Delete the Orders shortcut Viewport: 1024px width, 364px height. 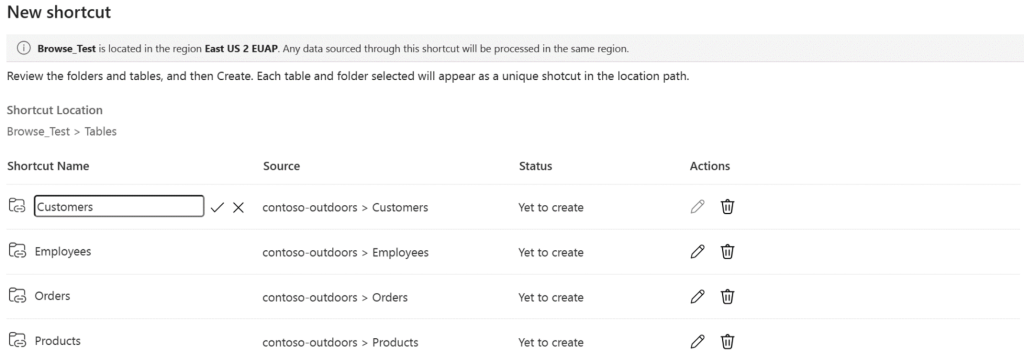pyautogui.click(x=728, y=297)
